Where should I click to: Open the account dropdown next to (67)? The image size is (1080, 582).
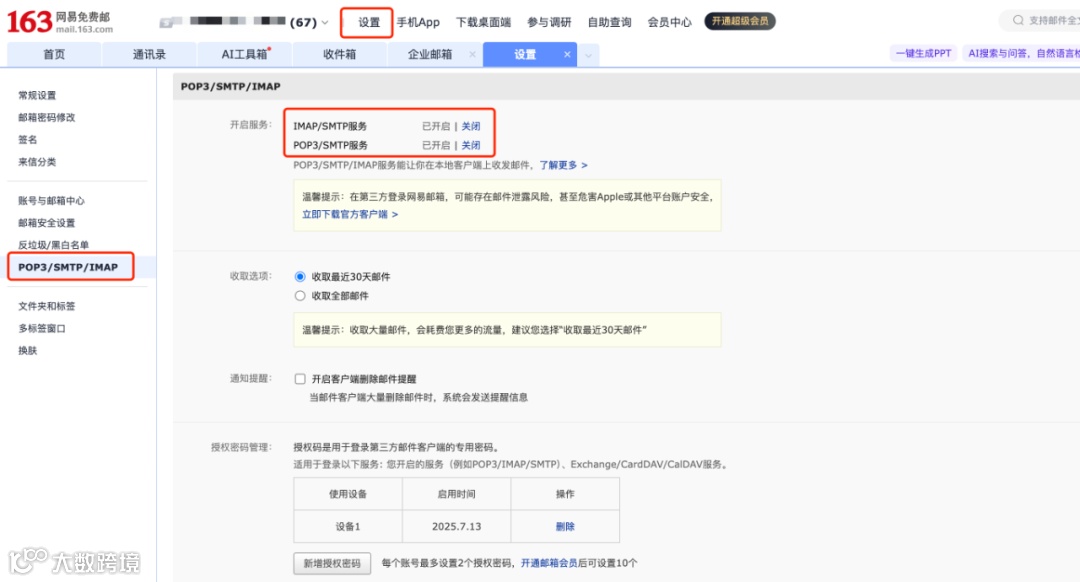coord(325,23)
